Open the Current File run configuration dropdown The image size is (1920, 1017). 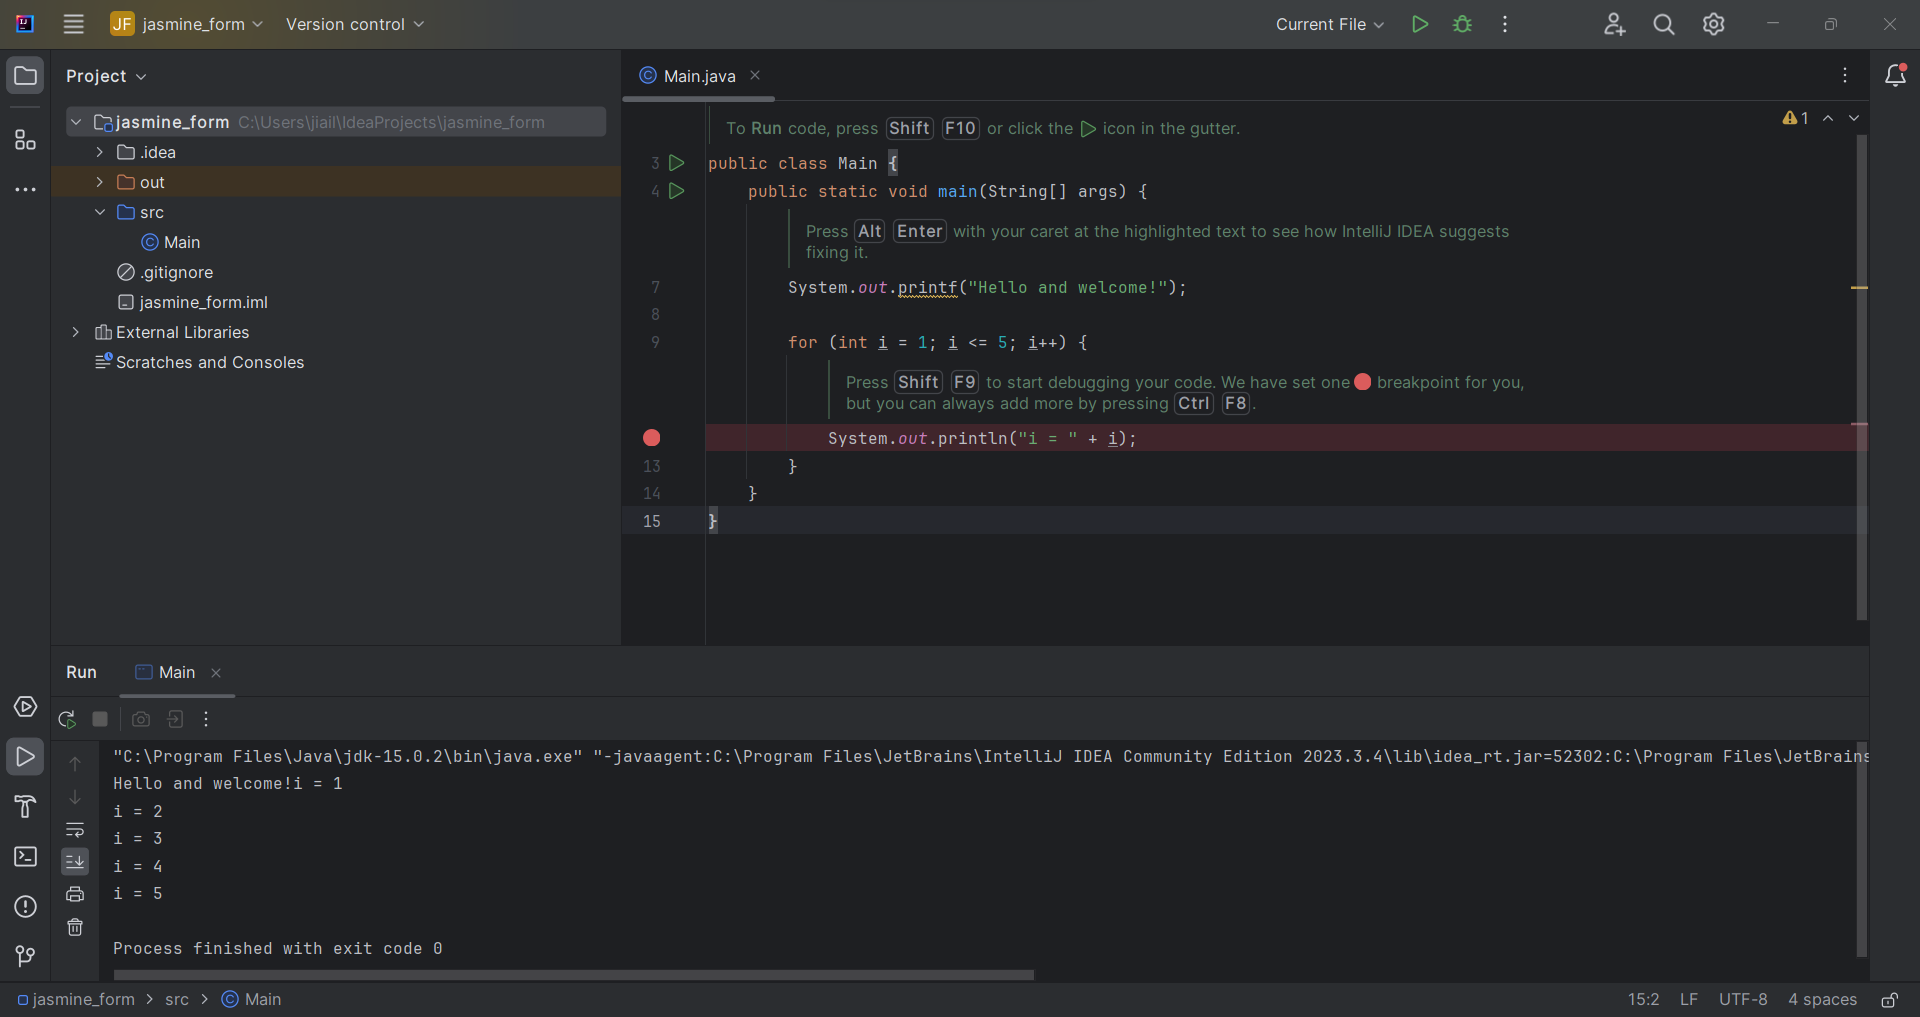point(1330,24)
